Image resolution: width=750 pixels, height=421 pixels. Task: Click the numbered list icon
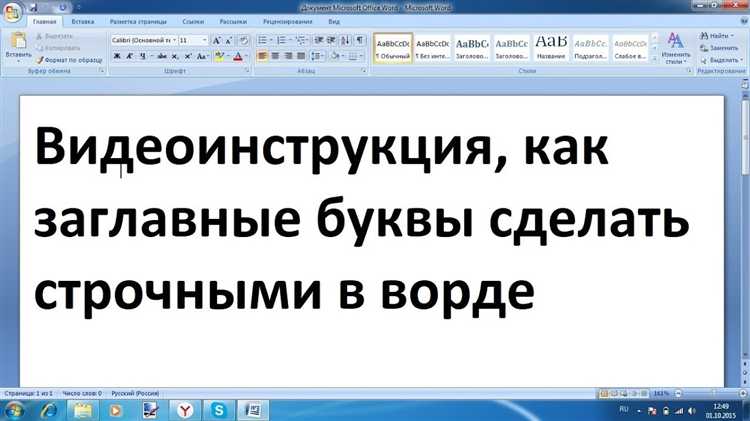(281, 40)
